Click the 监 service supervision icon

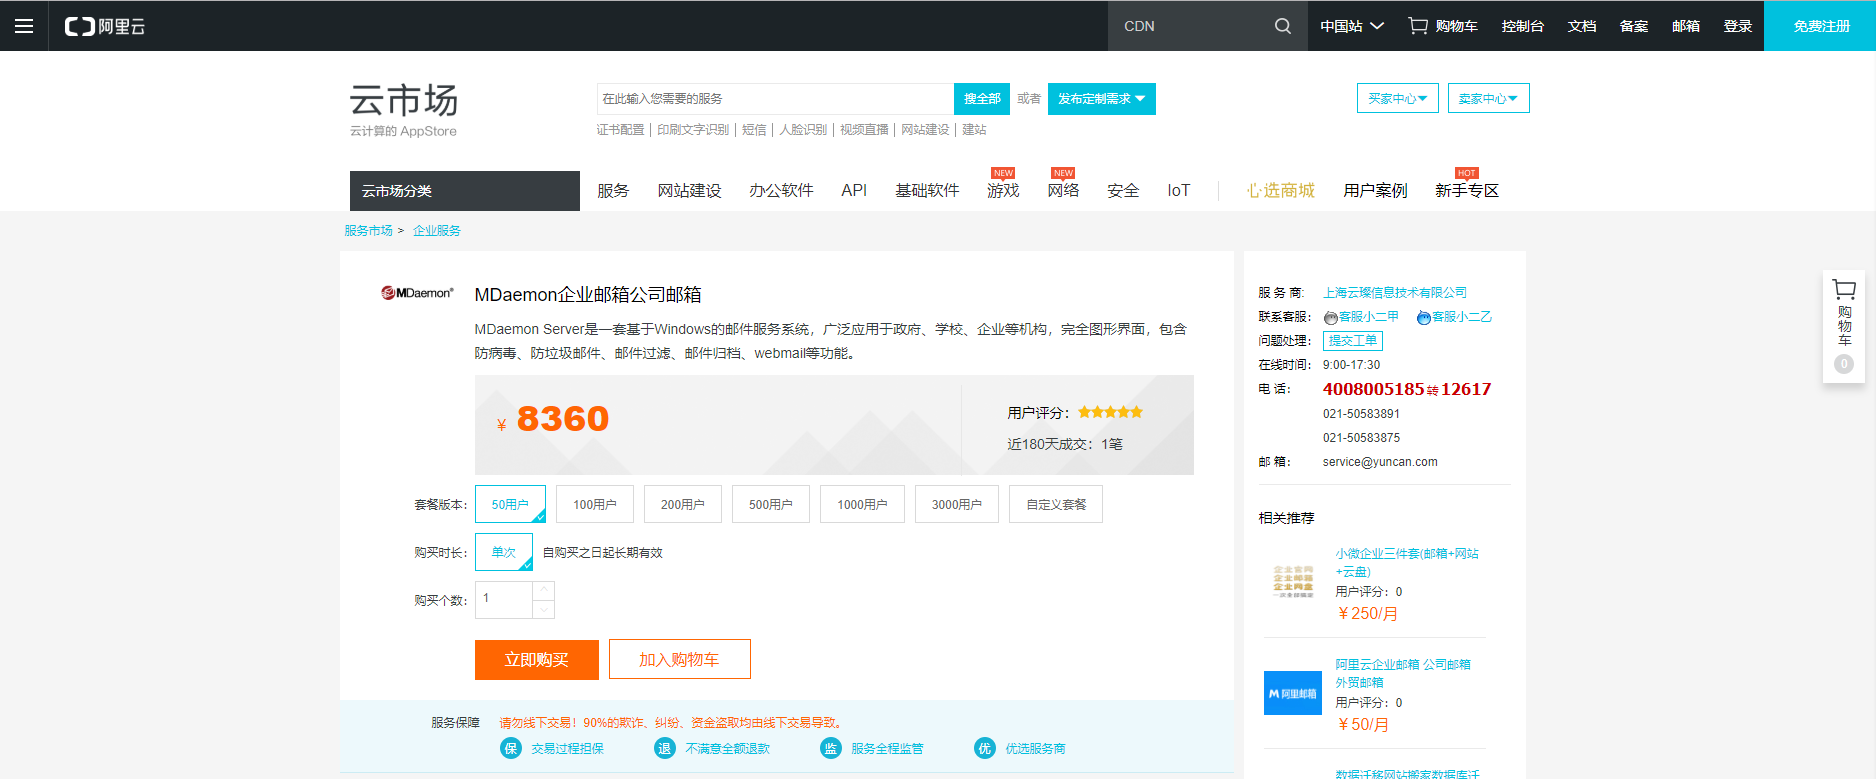click(x=831, y=748)
